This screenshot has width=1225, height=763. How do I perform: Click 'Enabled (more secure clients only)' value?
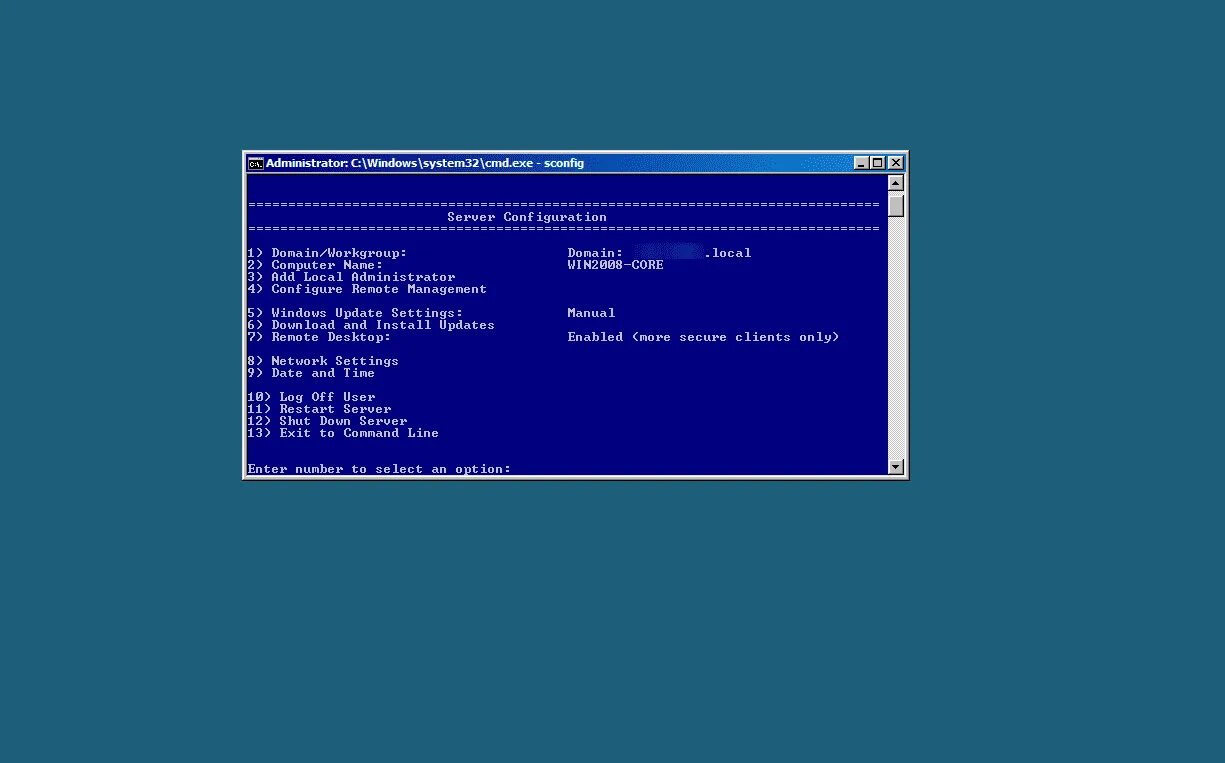point(703,337)
